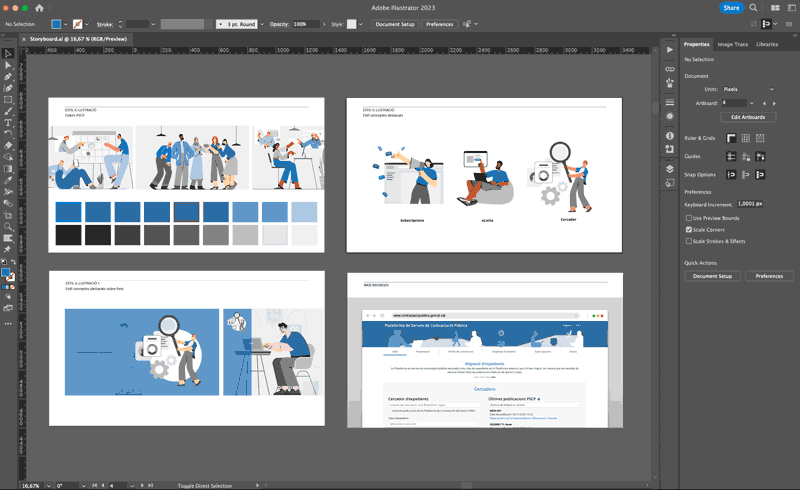Select the Type tool
This screenshot has width=800, height=490.
8,123
